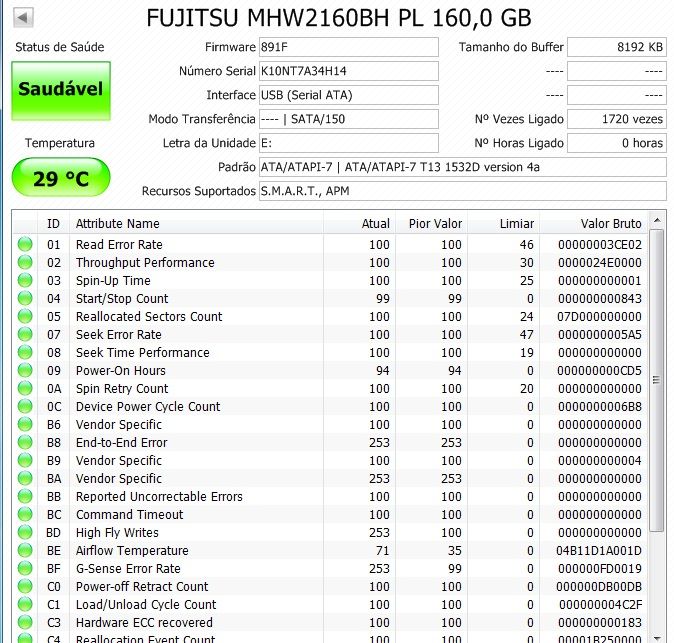Image resolution: width=674 pixels, height=643 pixels.
Task: Click the Número Serial field
Action: [x=348, y=71]
